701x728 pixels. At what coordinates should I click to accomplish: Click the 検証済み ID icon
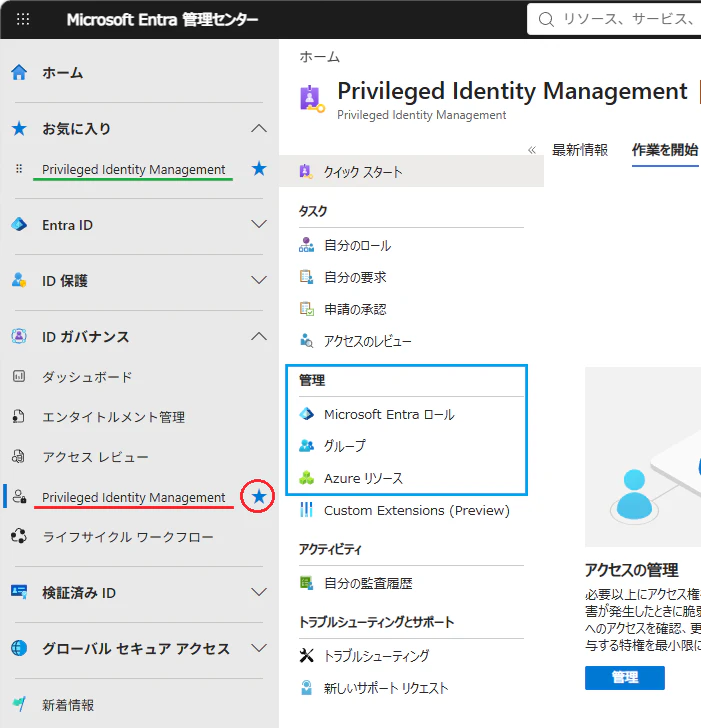pyautogui.click(x=19, y=592)
